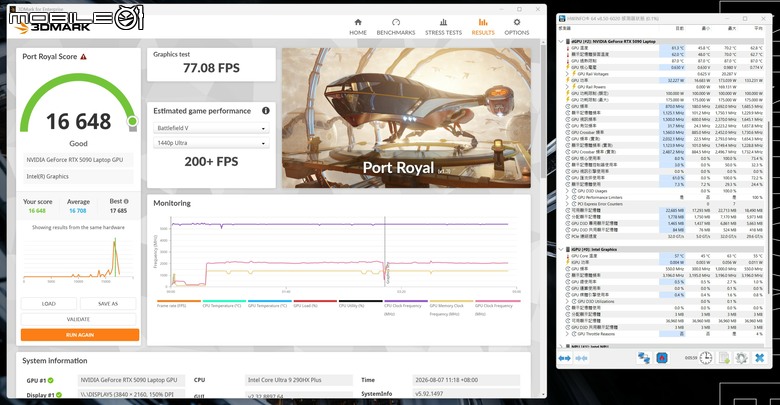Open the HOME tab in 3DMark

pyautogui.click(x=358, y=27)
